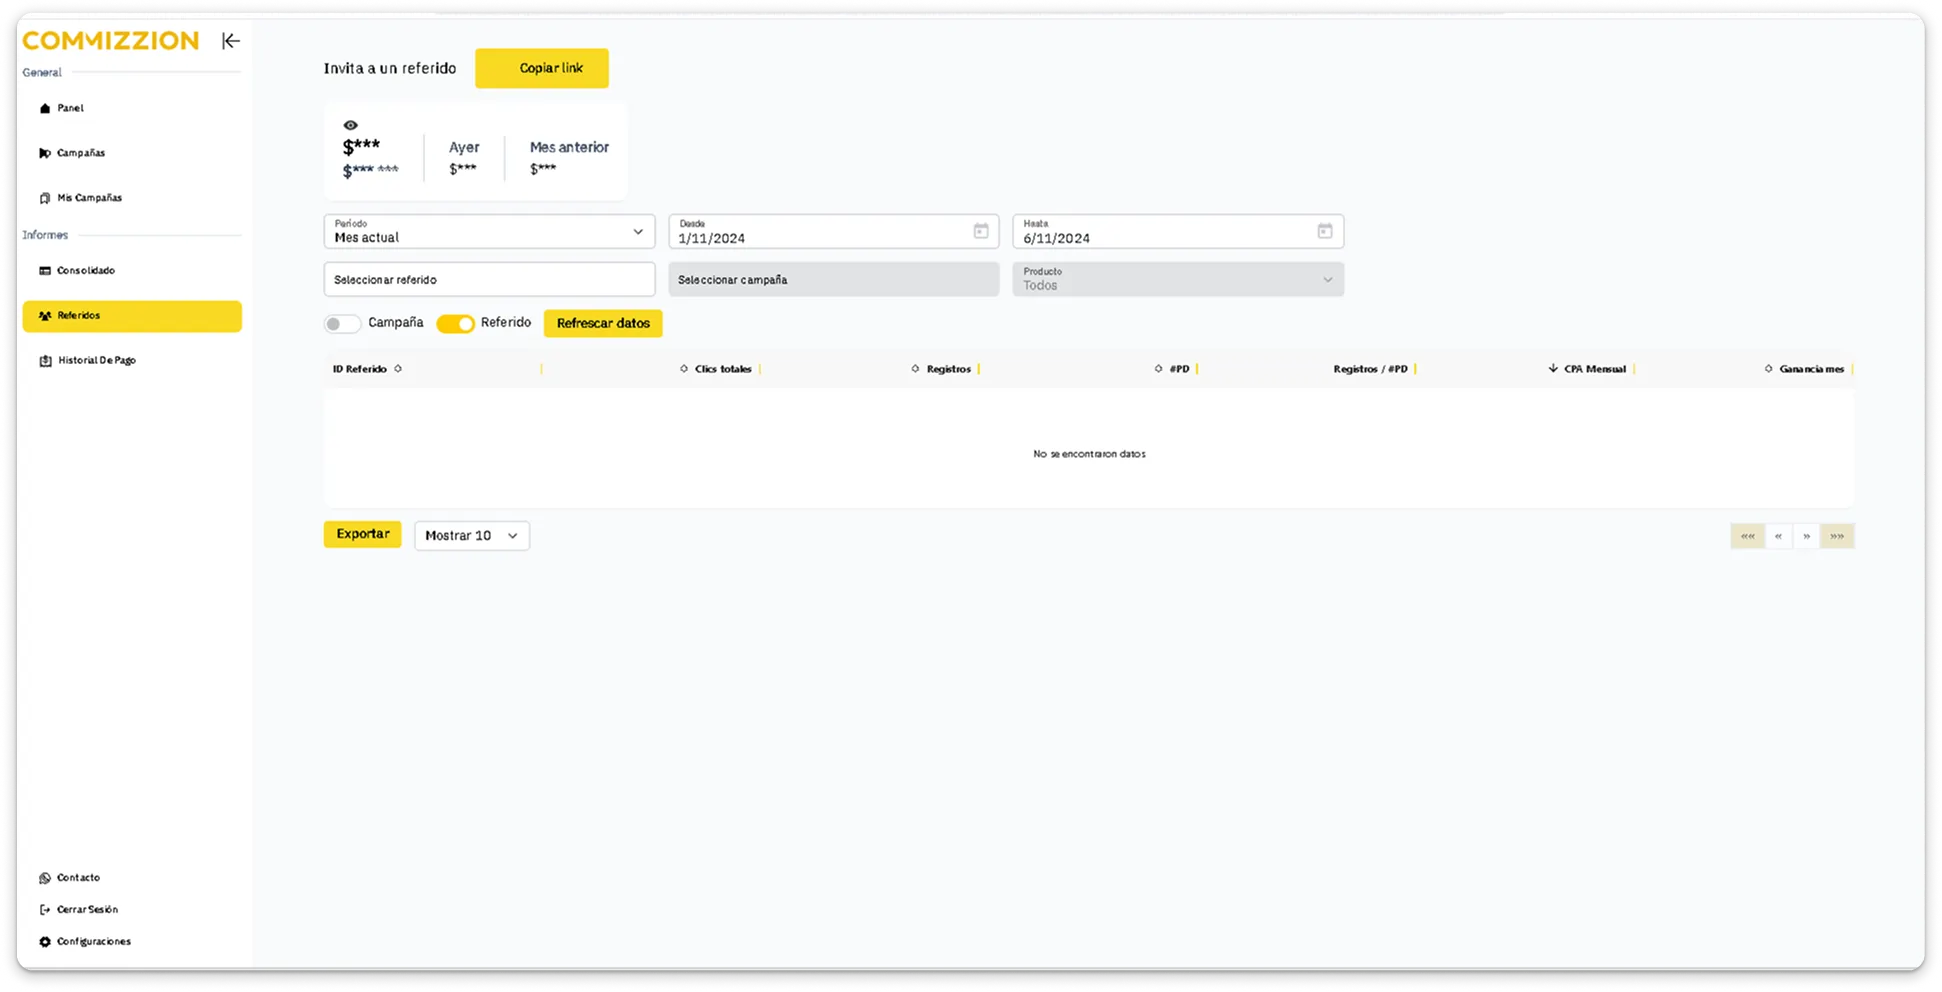The width and height of the screenshot is (1942, 992).
Task: Sort by Ganancia mes column icon
Action: pyautogui.click(x=1768, y=369)
